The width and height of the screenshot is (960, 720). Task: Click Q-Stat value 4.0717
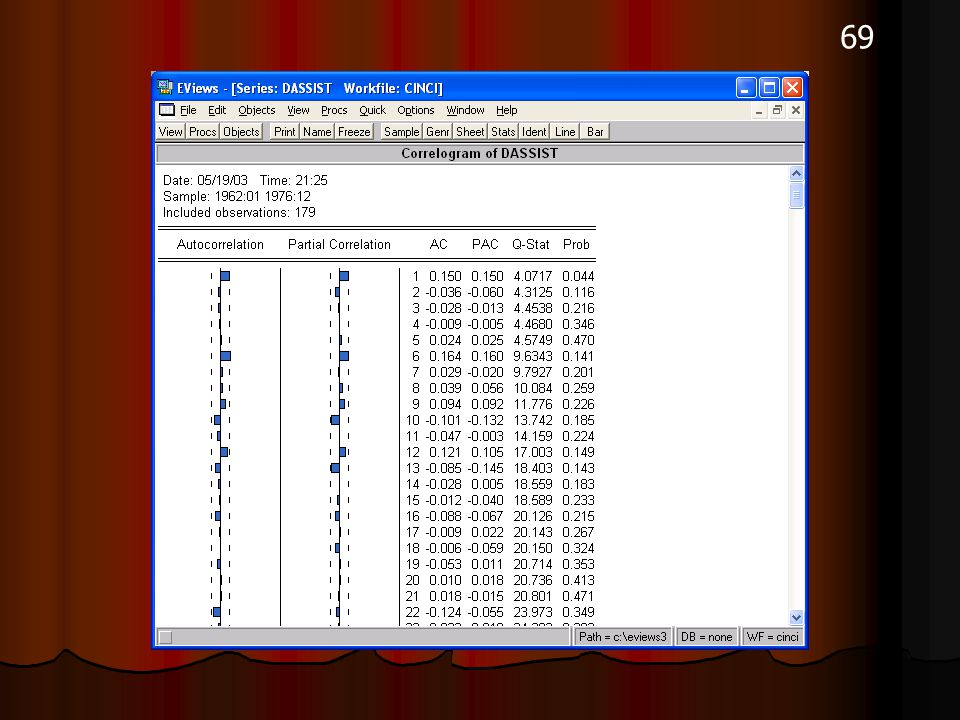point(533,276)
